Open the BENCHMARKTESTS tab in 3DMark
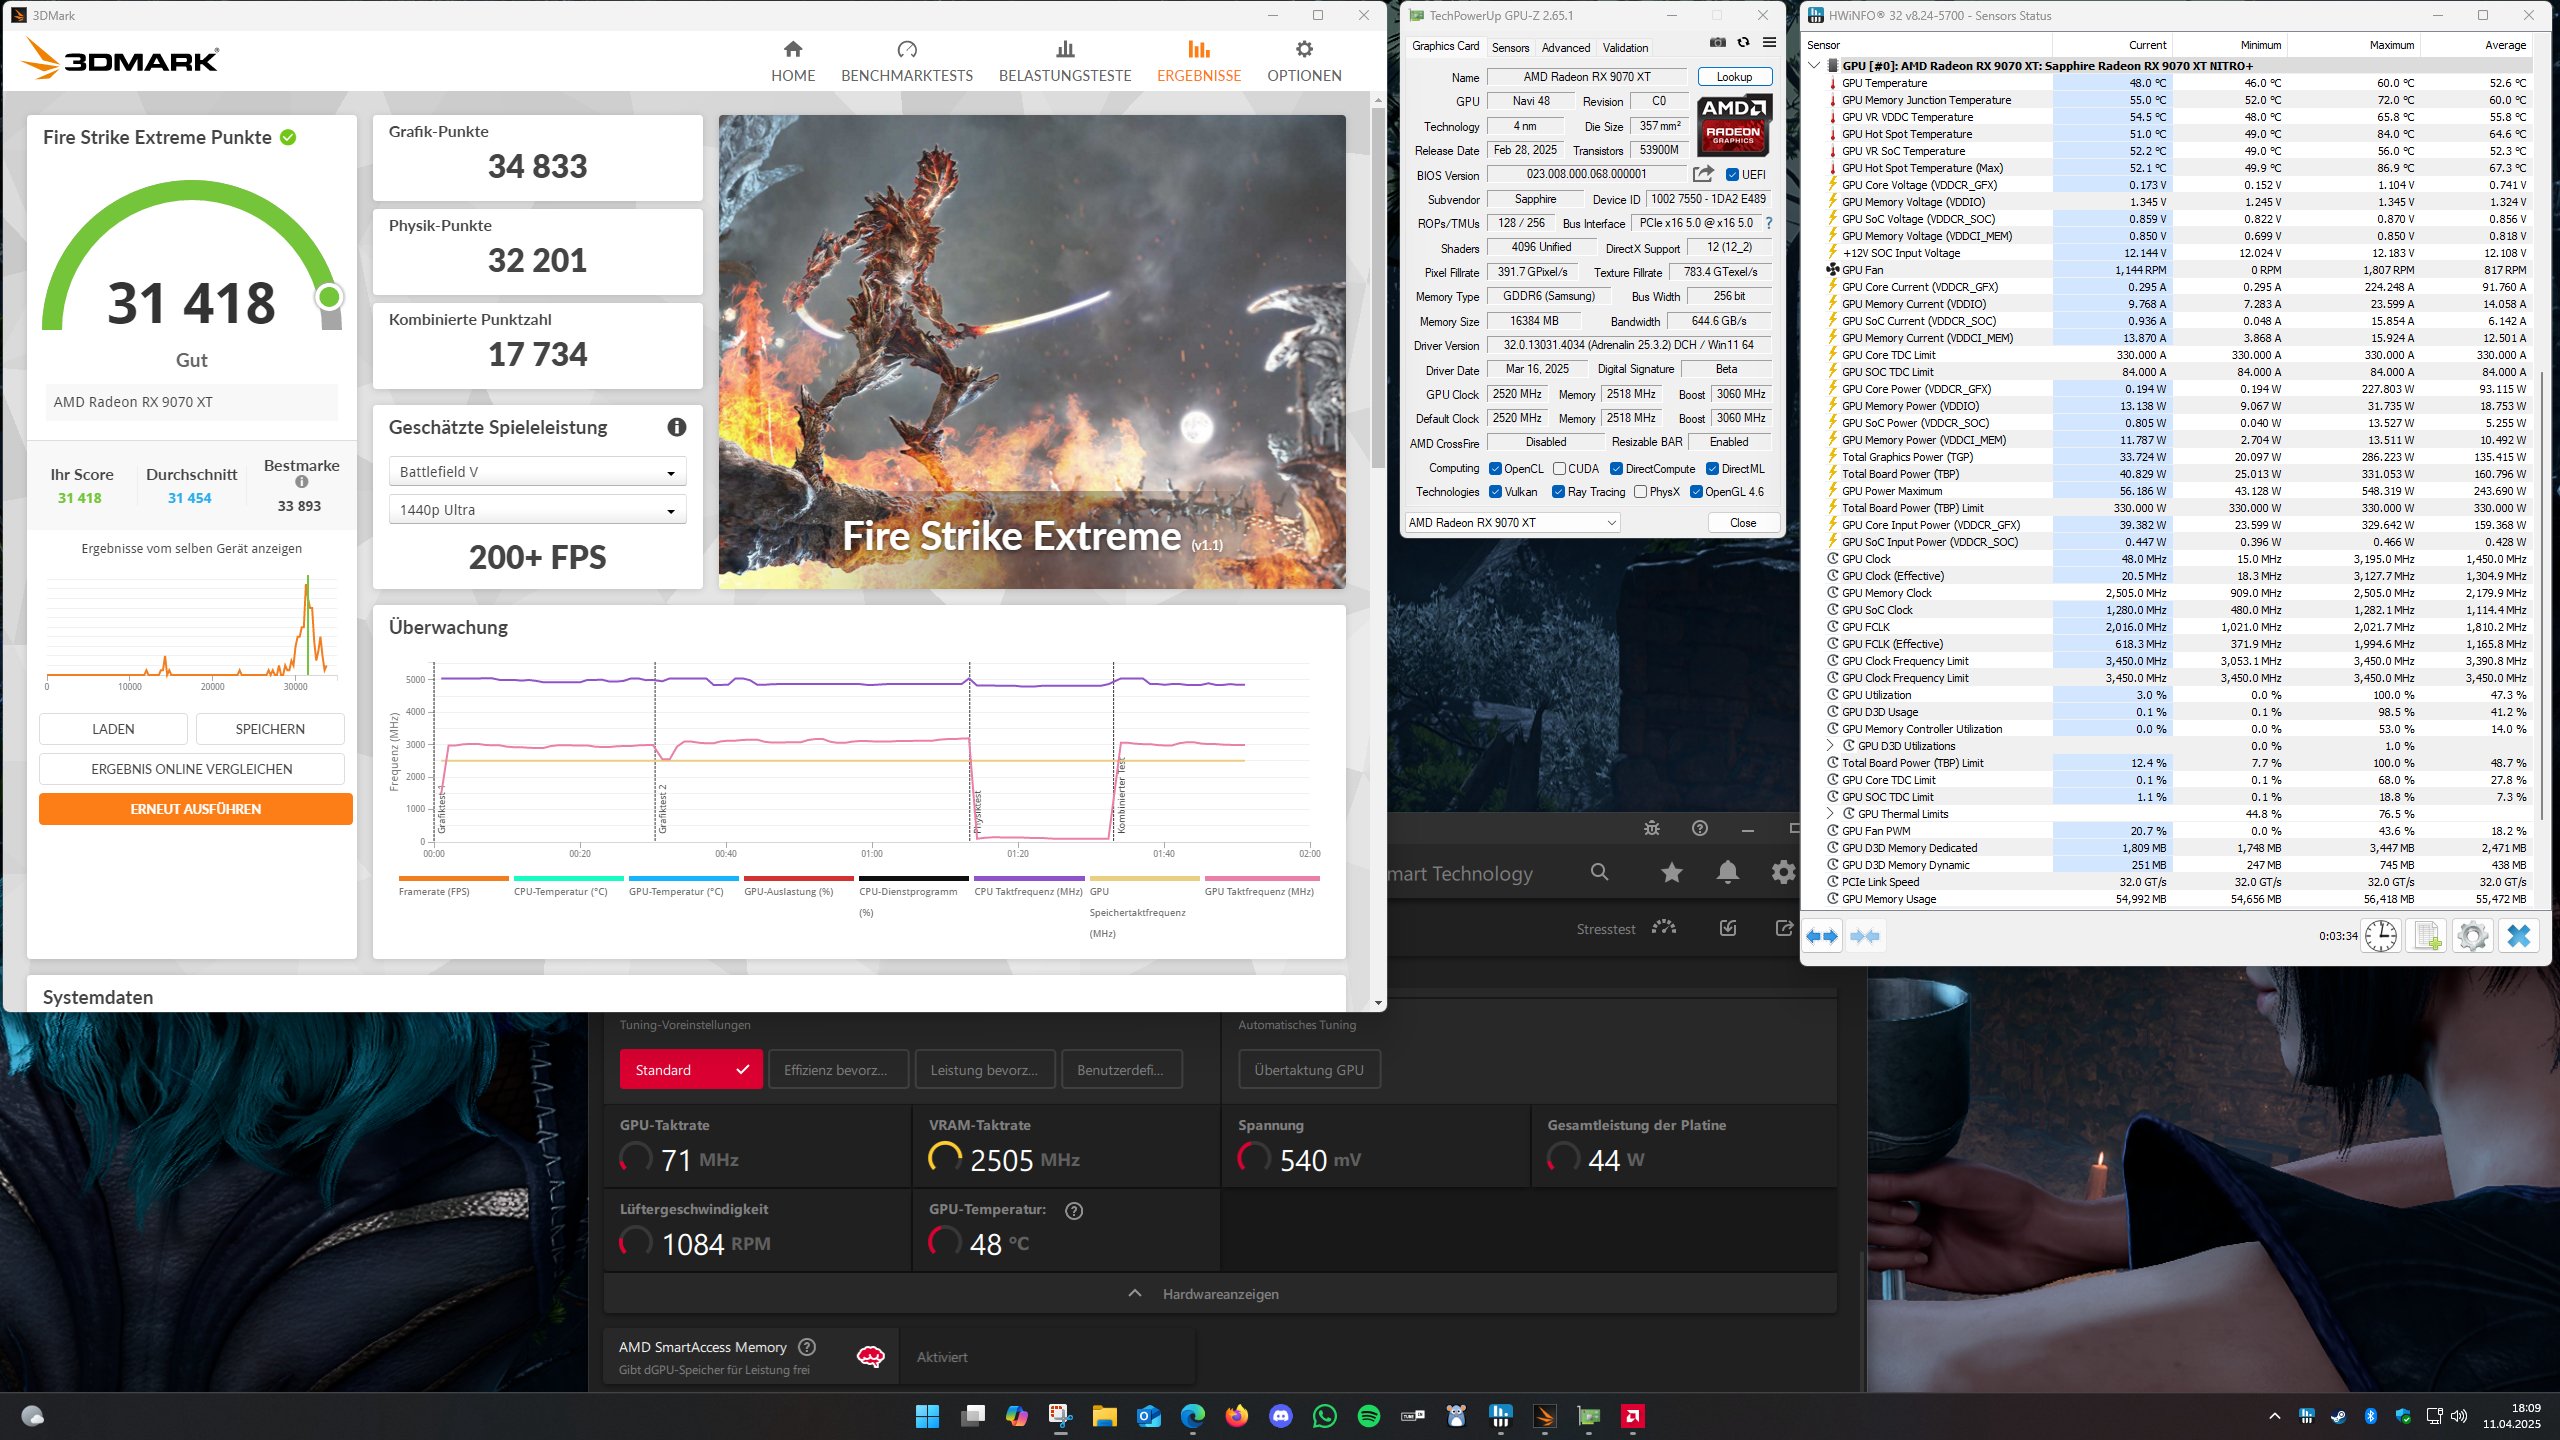 pos(906,61)
